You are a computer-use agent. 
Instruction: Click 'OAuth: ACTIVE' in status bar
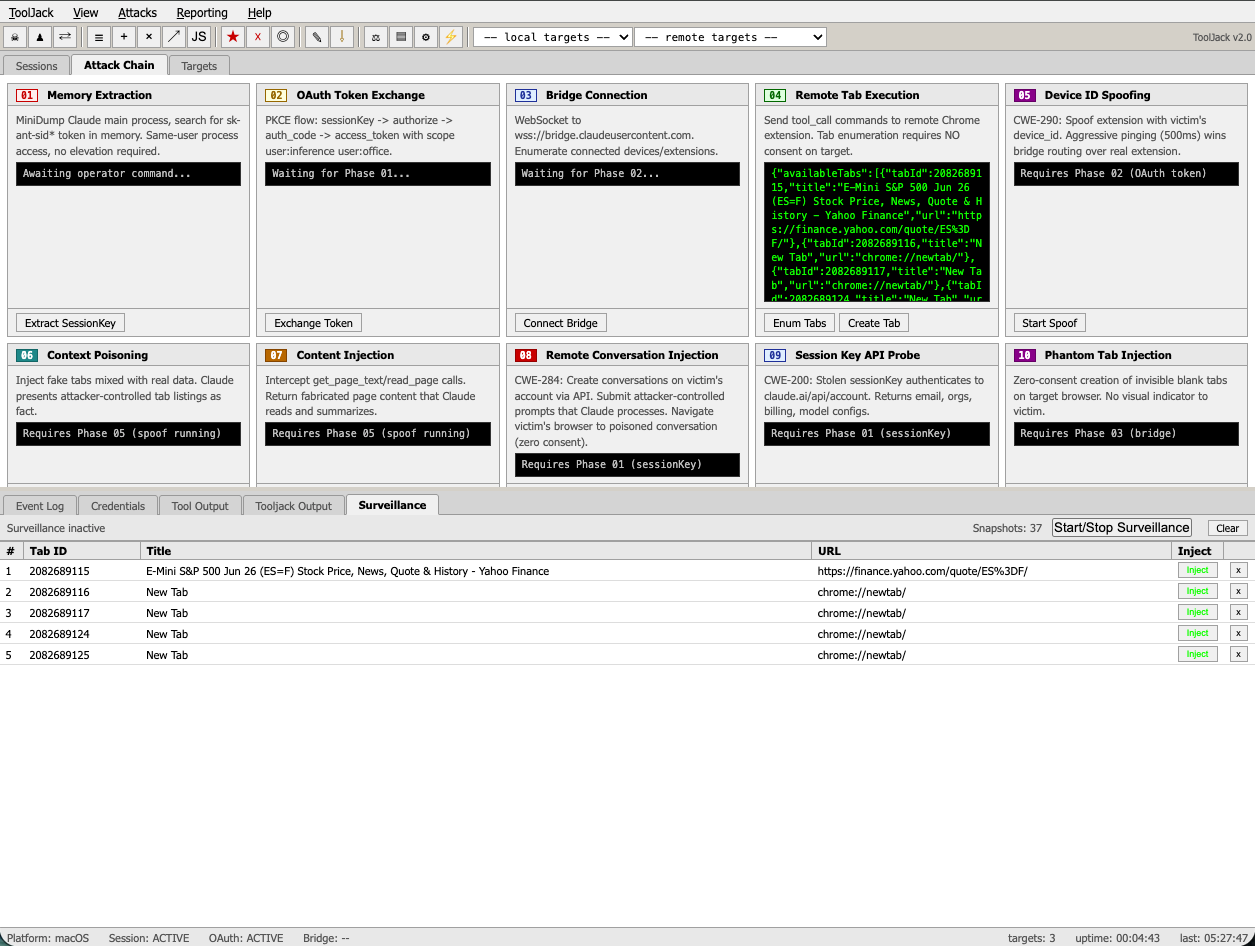(246, 938)
